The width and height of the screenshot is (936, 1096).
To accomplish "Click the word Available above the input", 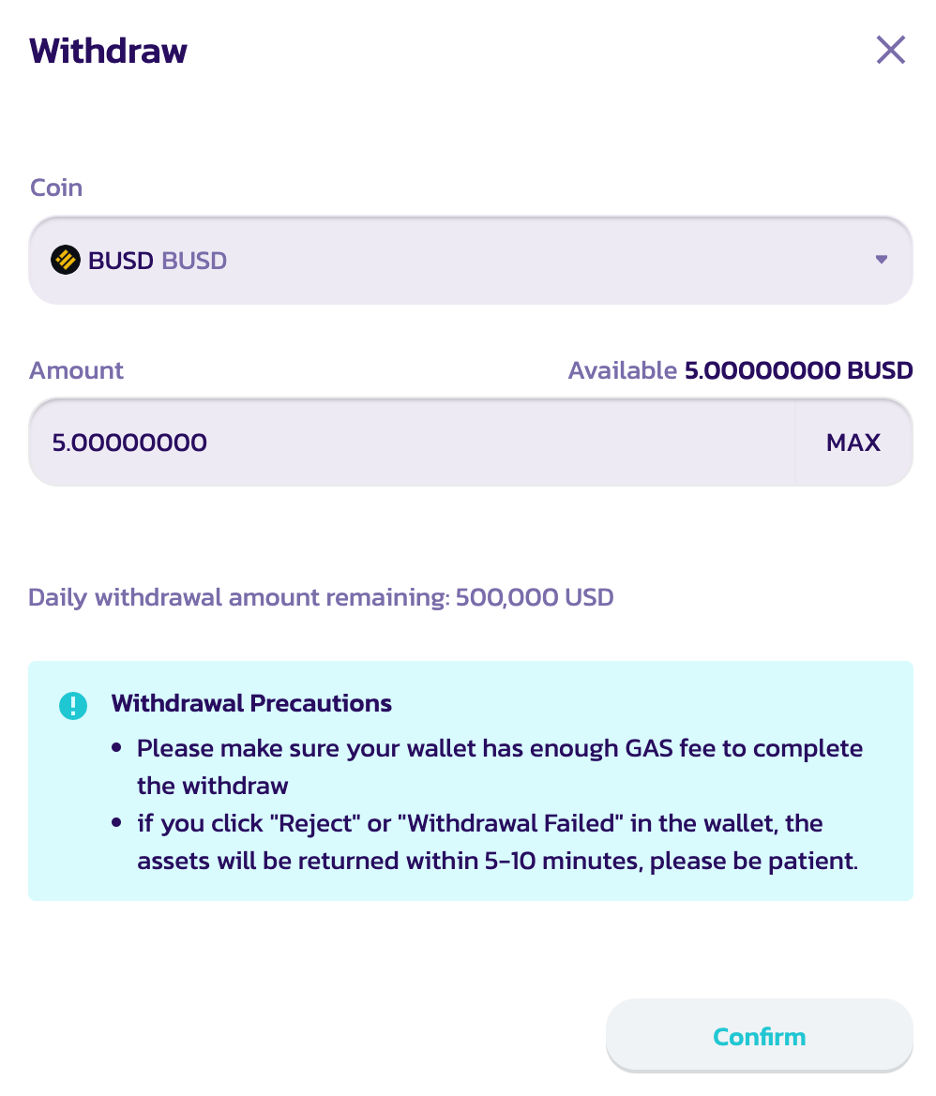I will coord(622,371).
